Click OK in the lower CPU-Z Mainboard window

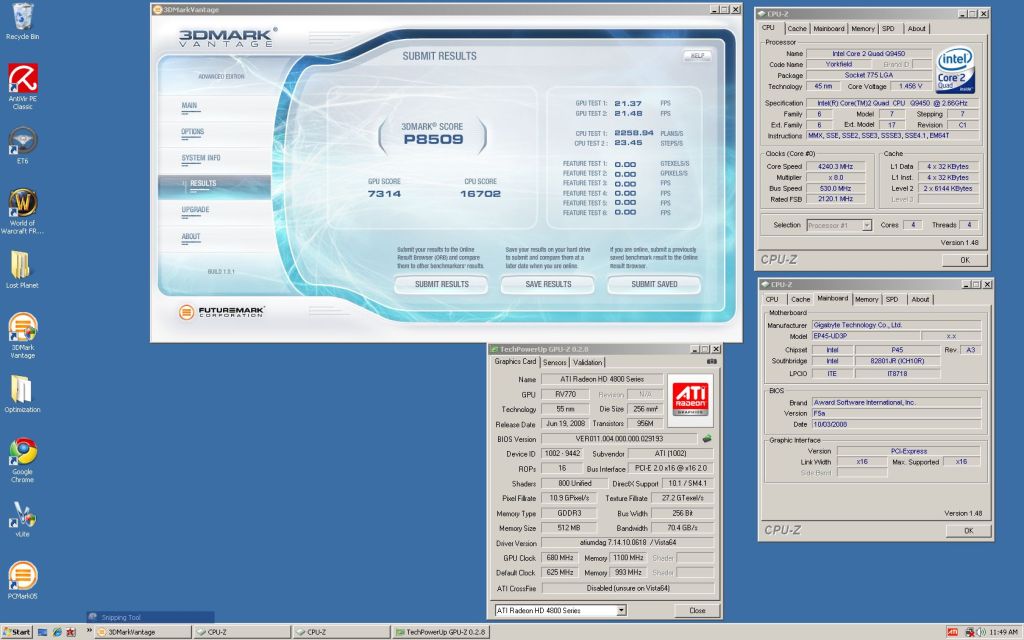[968, 531]
